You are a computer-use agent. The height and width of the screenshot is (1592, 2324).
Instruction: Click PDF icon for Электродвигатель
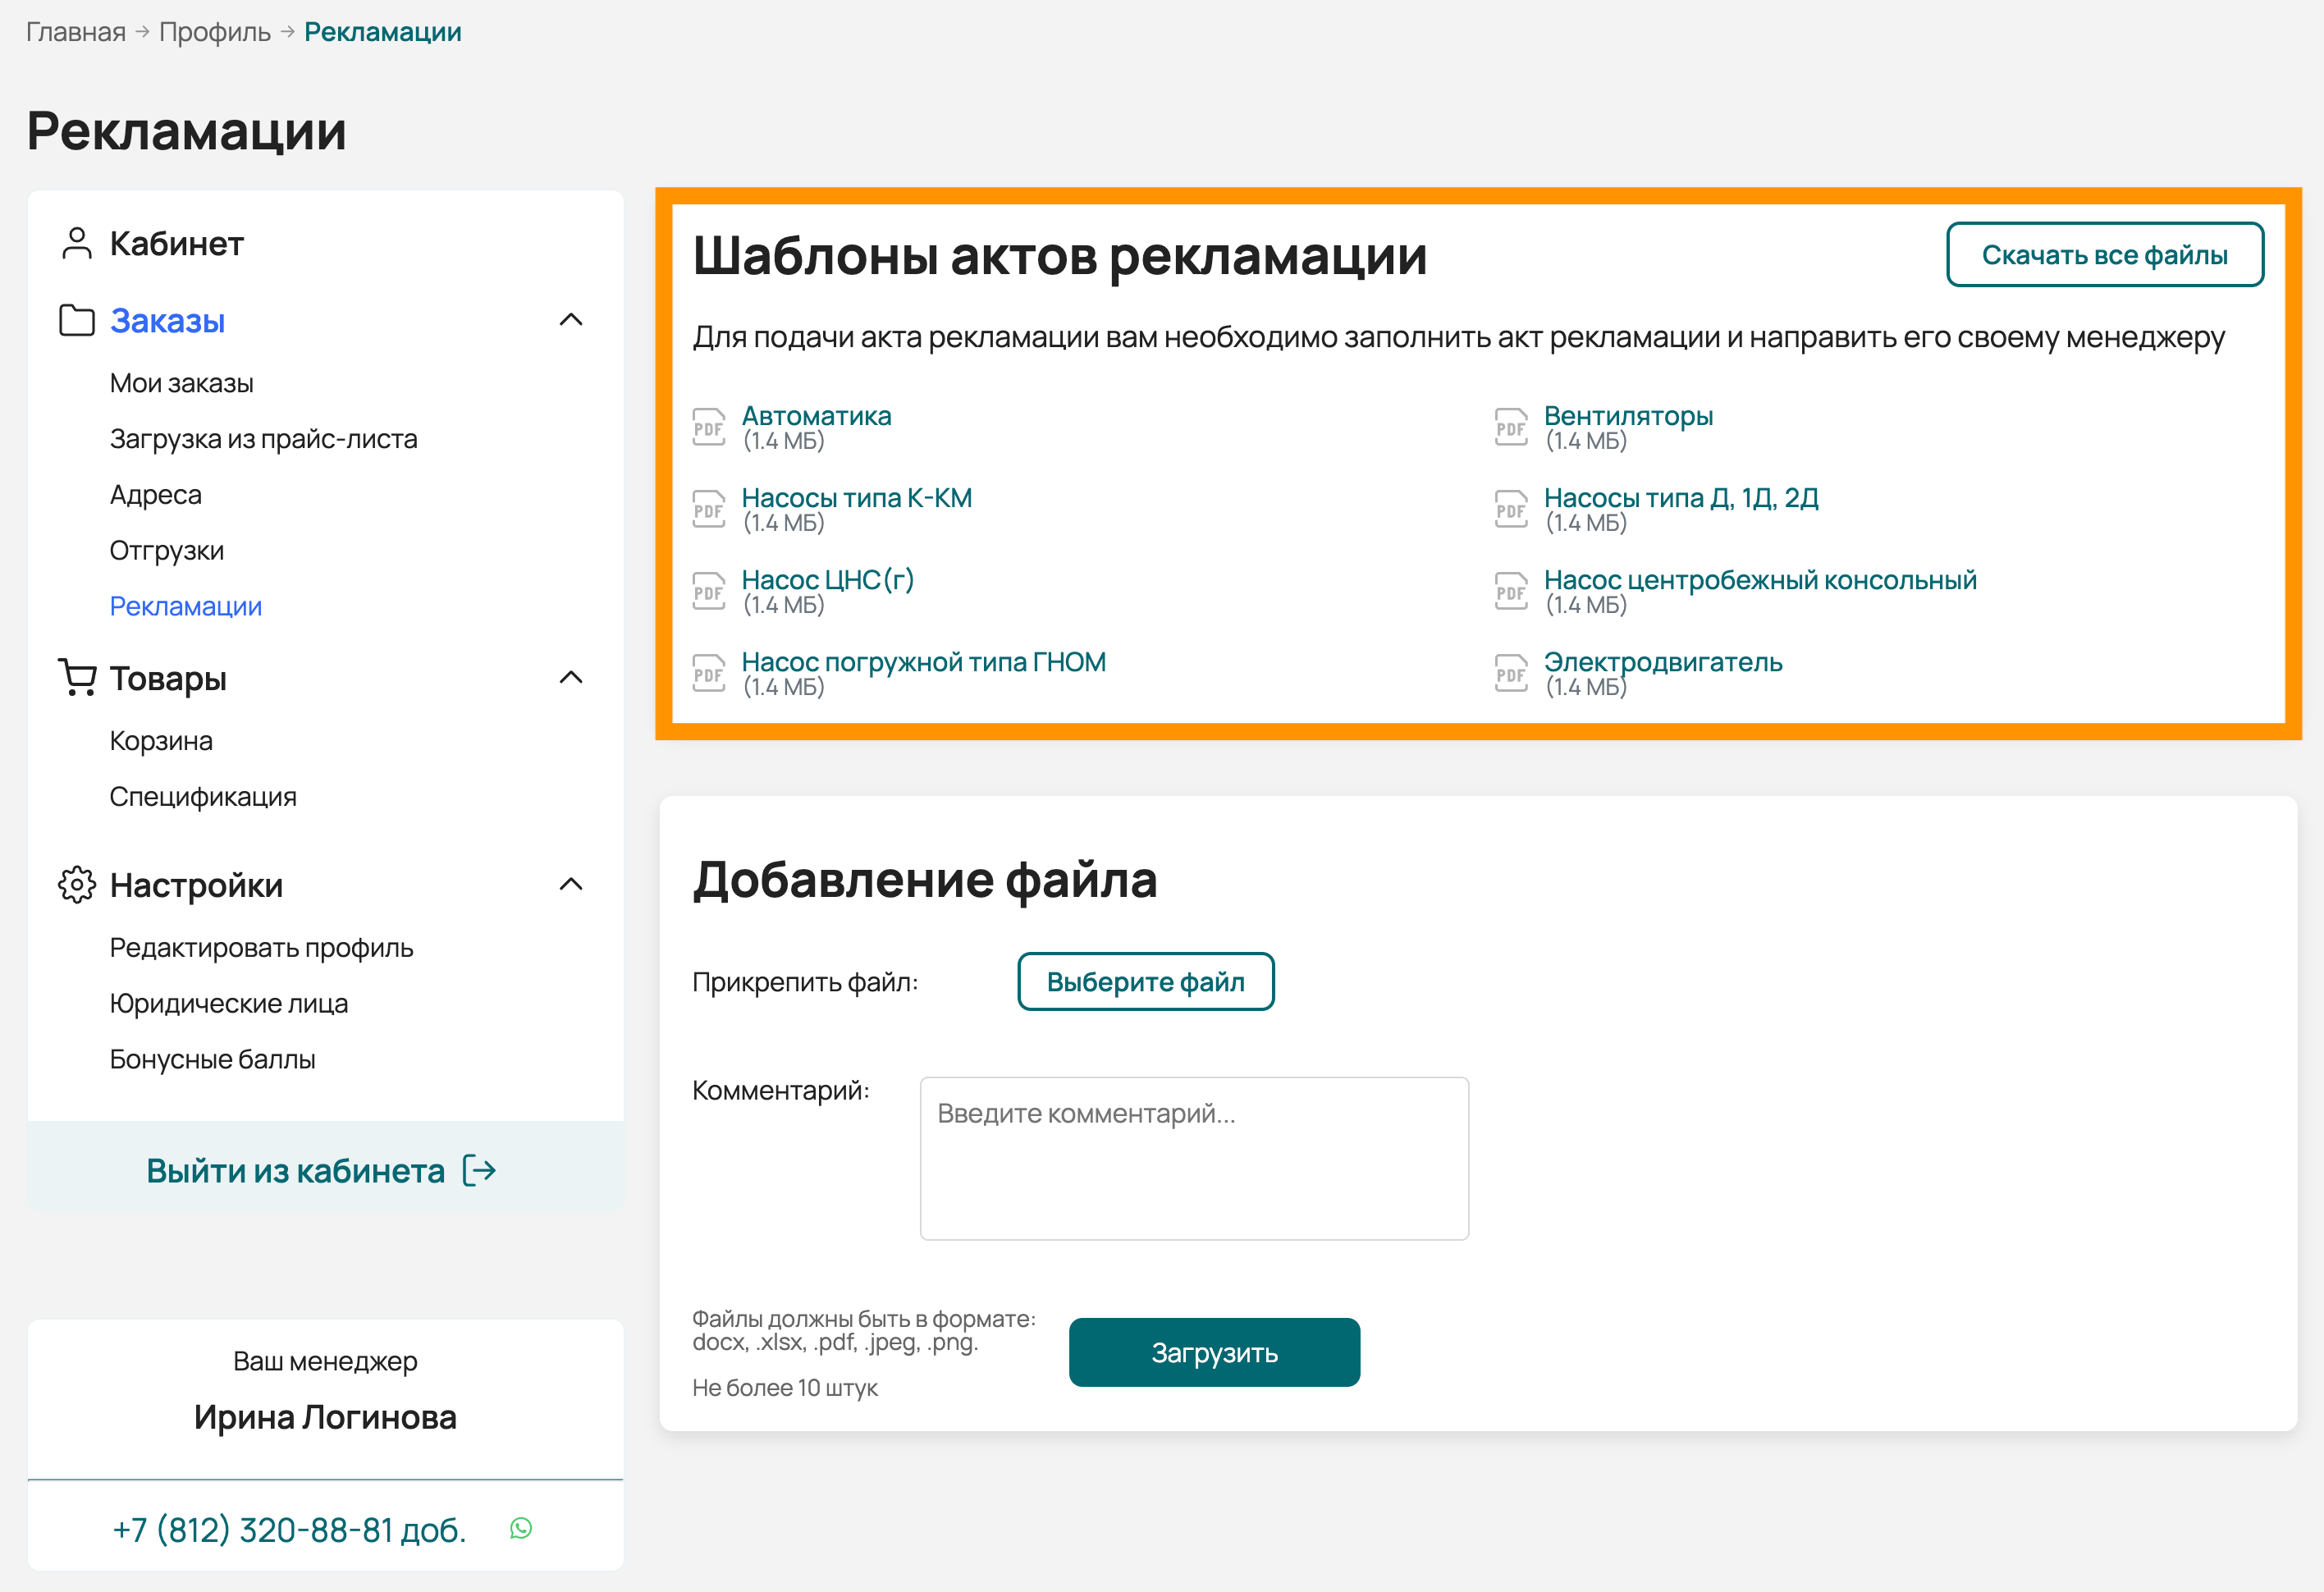click(x=1511, y=673)
